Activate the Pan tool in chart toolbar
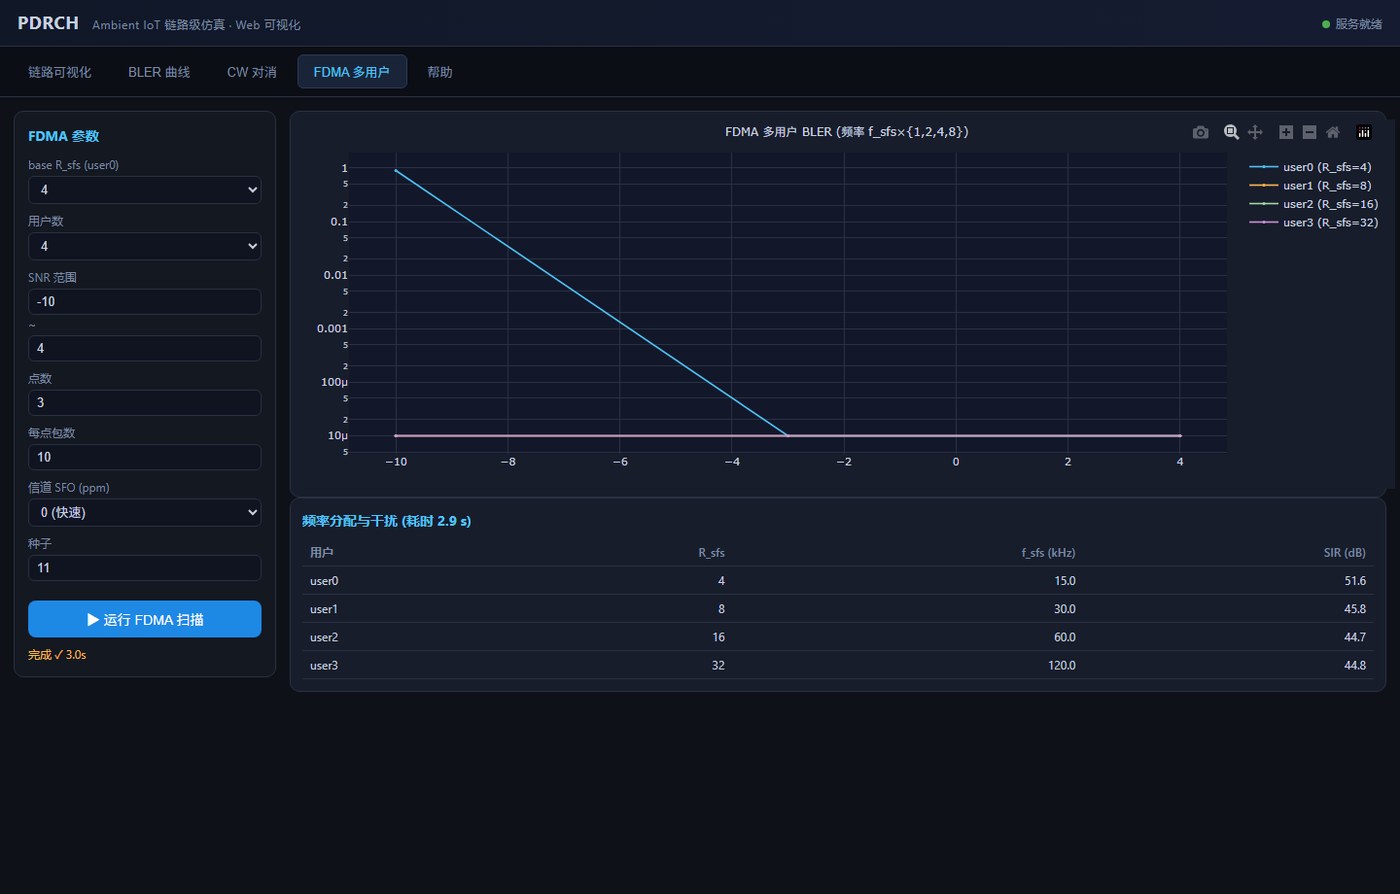This screenshot has height=894, width=1400. pyautogui.click(x=1256, y=132)
